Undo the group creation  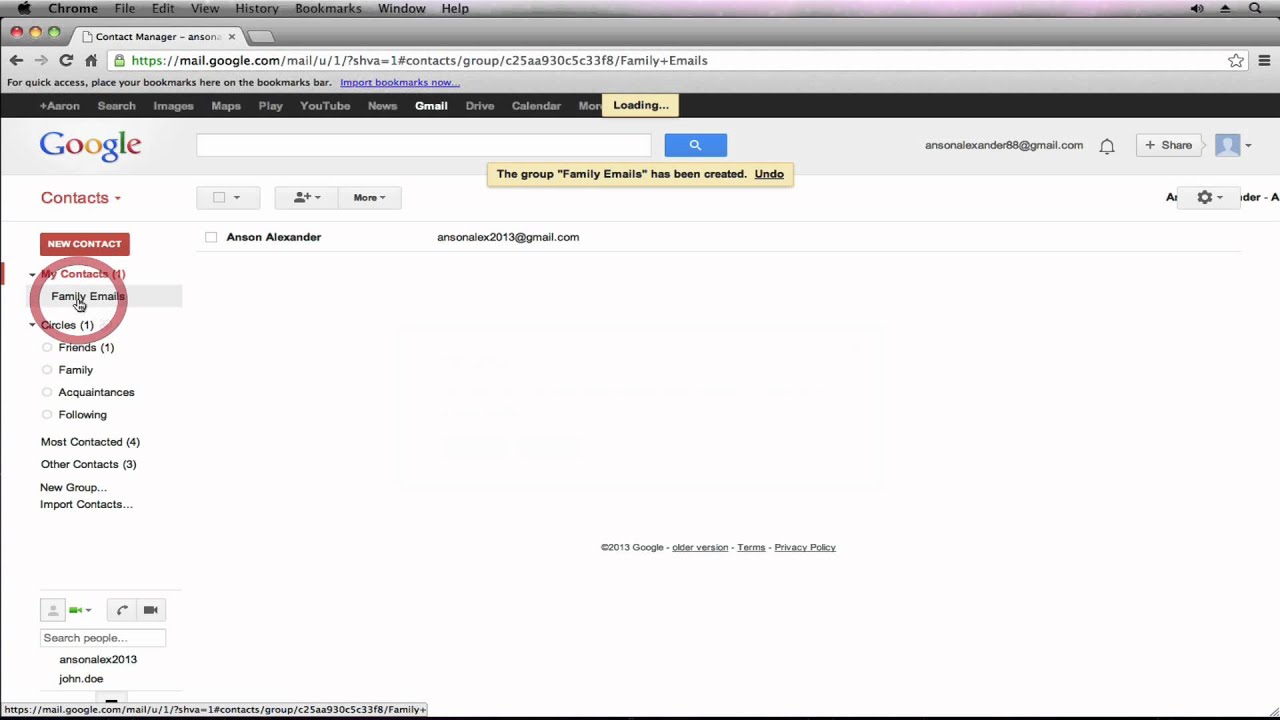pos(769,174)
